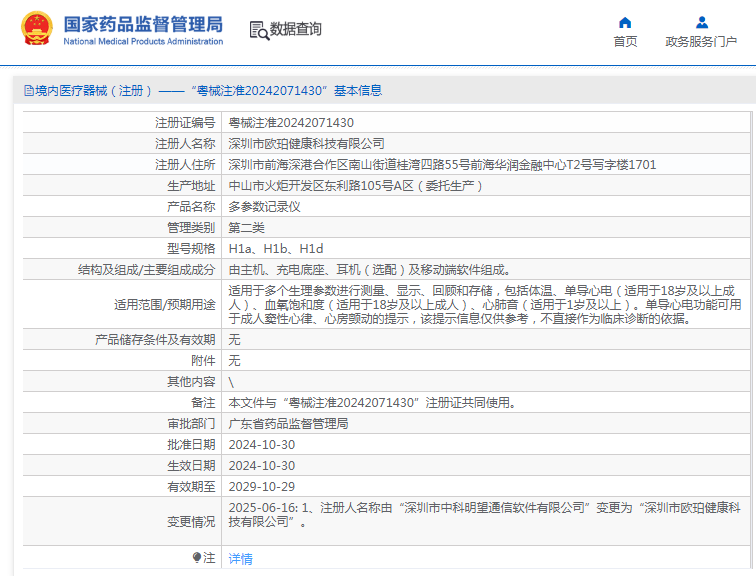The width and height of the screenshot is (756, 576).
Task: Click the backslash value beside 其他内容
Action: coord(231,382)
